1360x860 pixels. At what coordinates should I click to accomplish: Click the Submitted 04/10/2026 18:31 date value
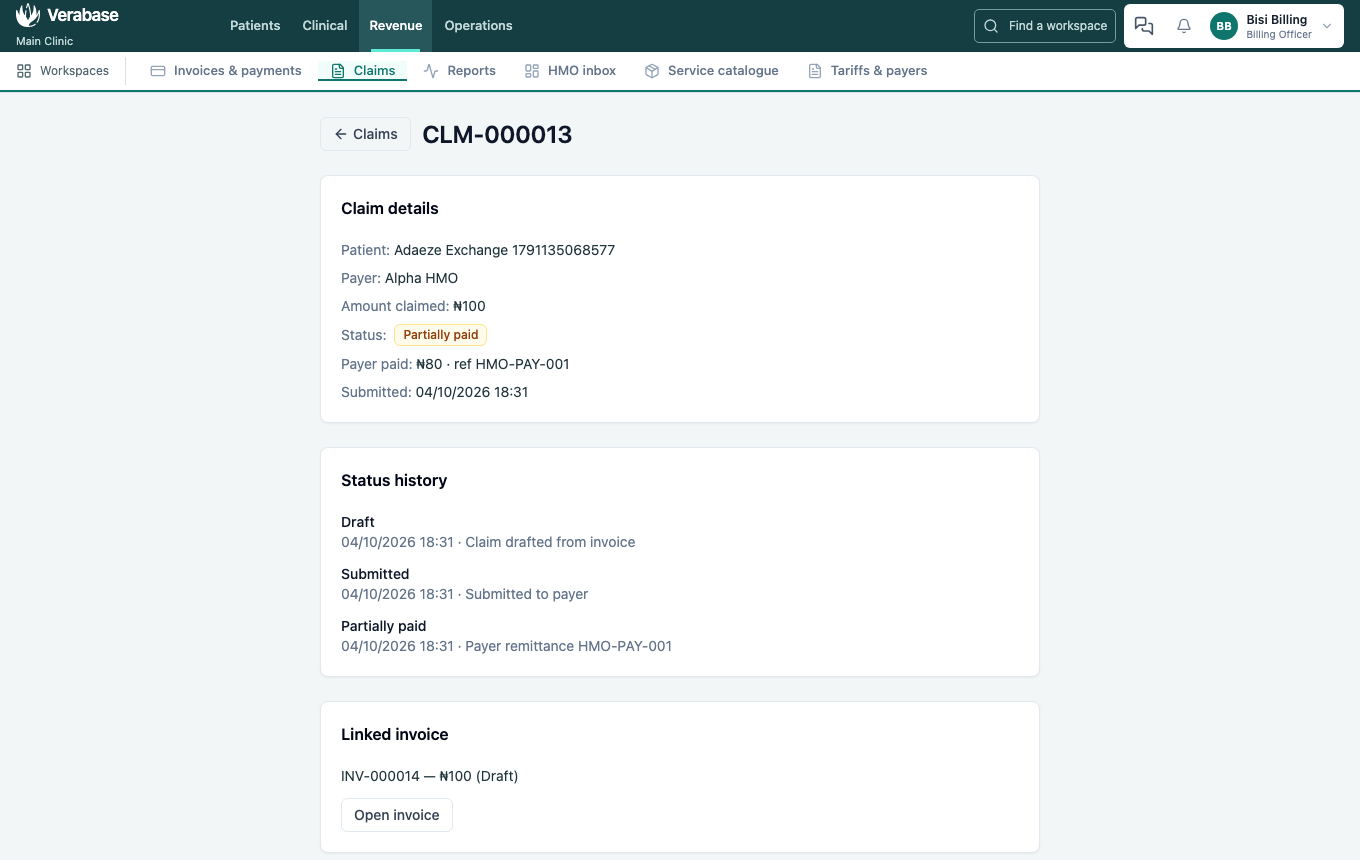[x=472, y=392]
